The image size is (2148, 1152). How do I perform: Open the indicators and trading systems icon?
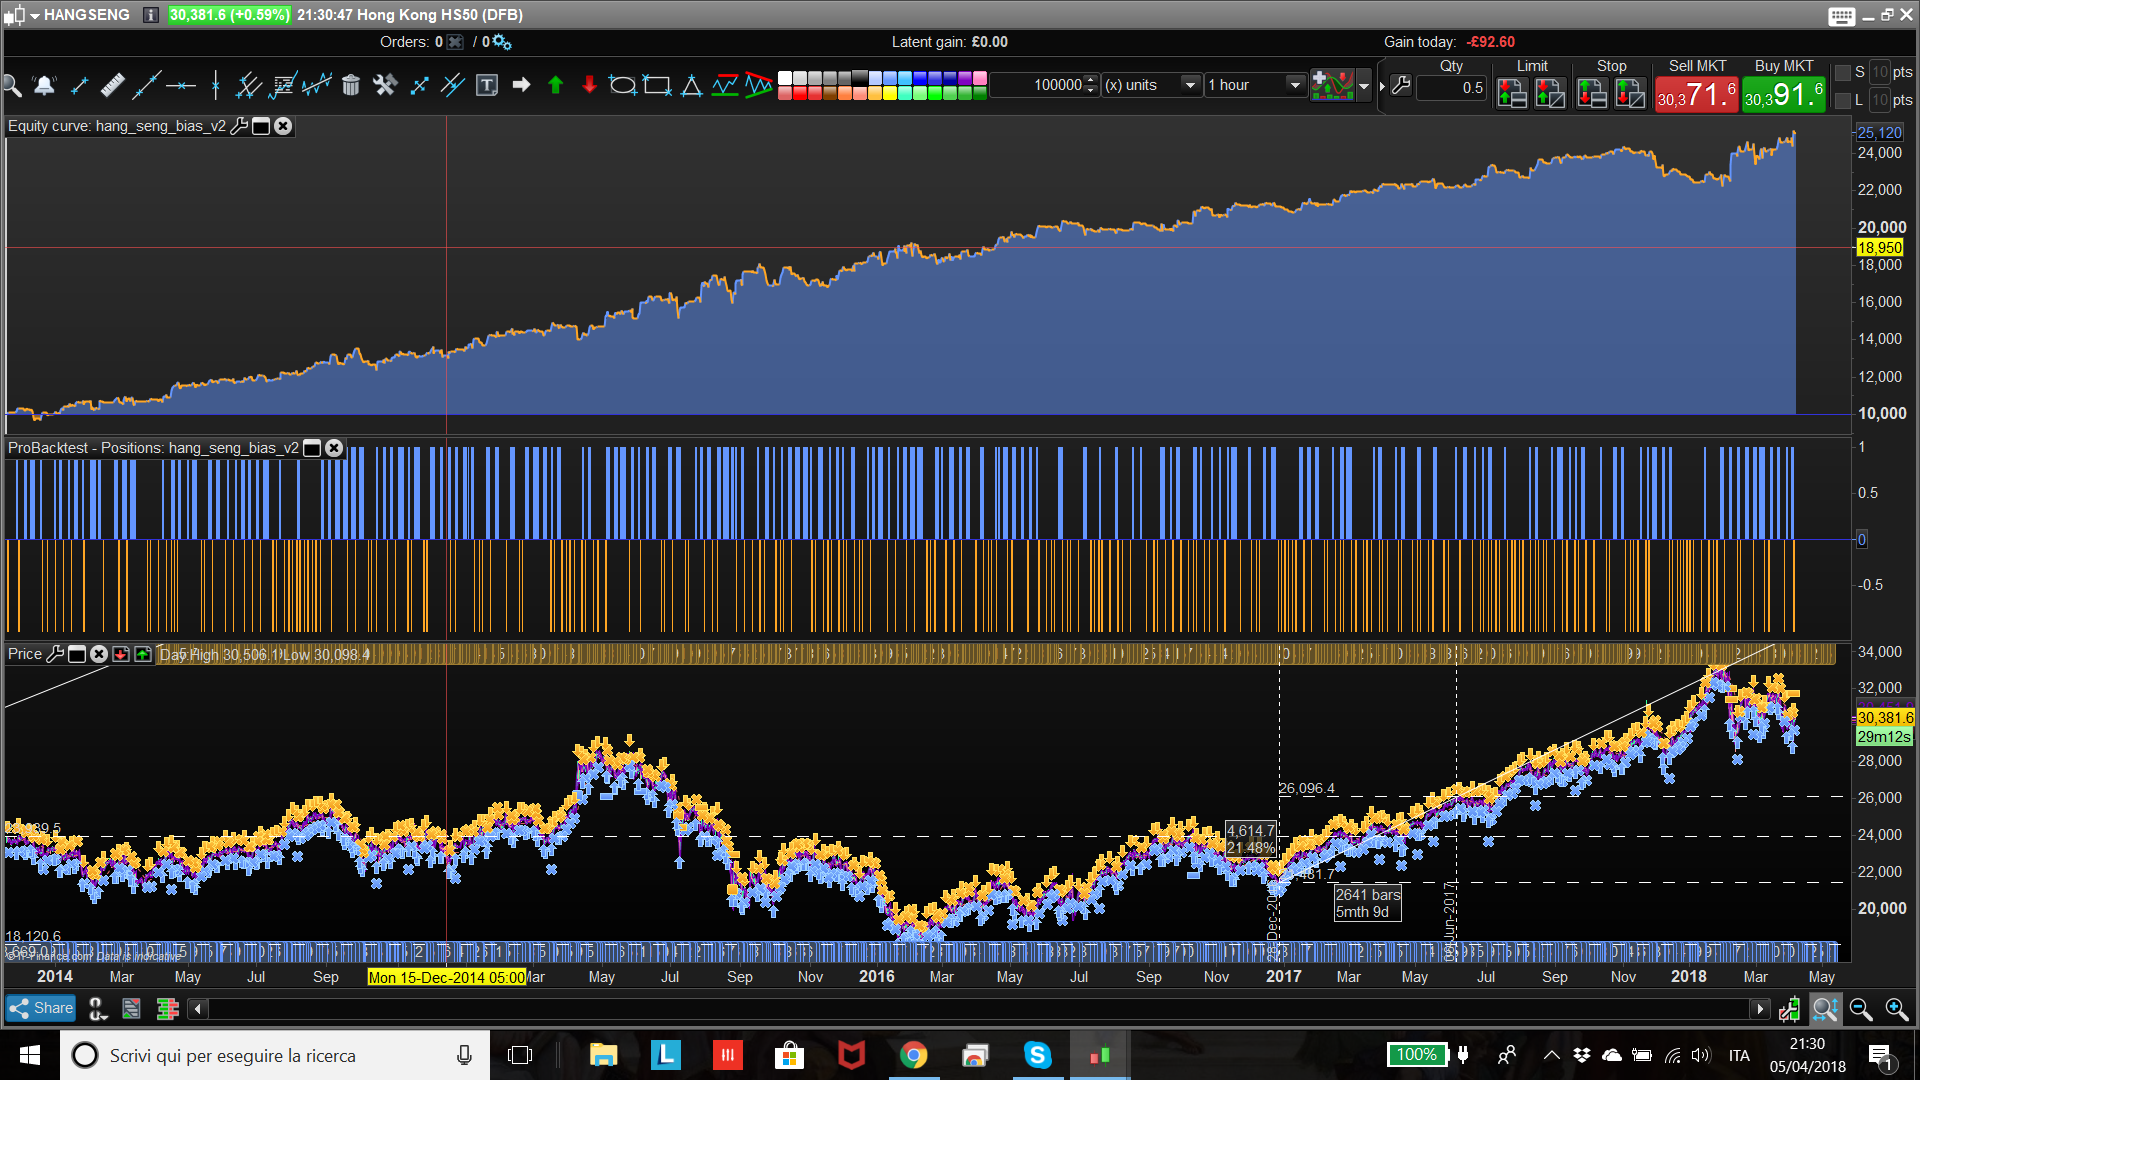click(1333, 86)
